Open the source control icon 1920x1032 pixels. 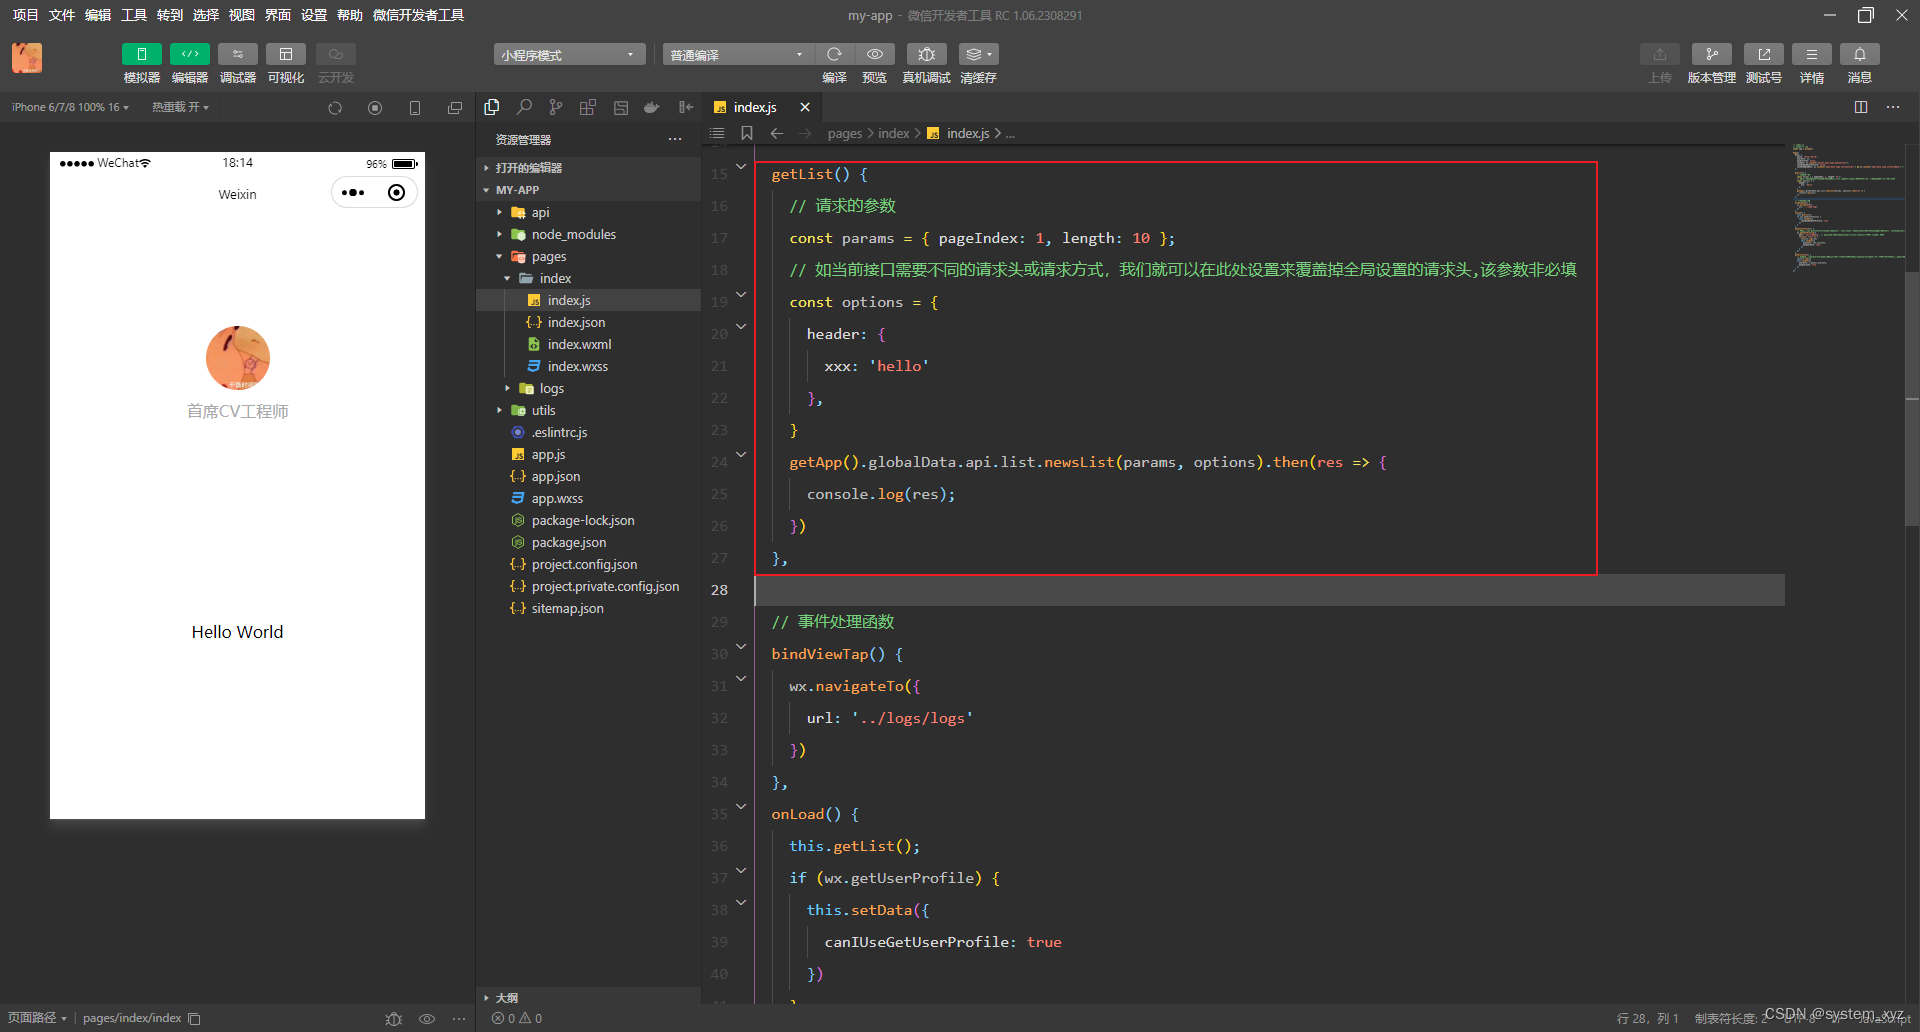tap(556, 107)
